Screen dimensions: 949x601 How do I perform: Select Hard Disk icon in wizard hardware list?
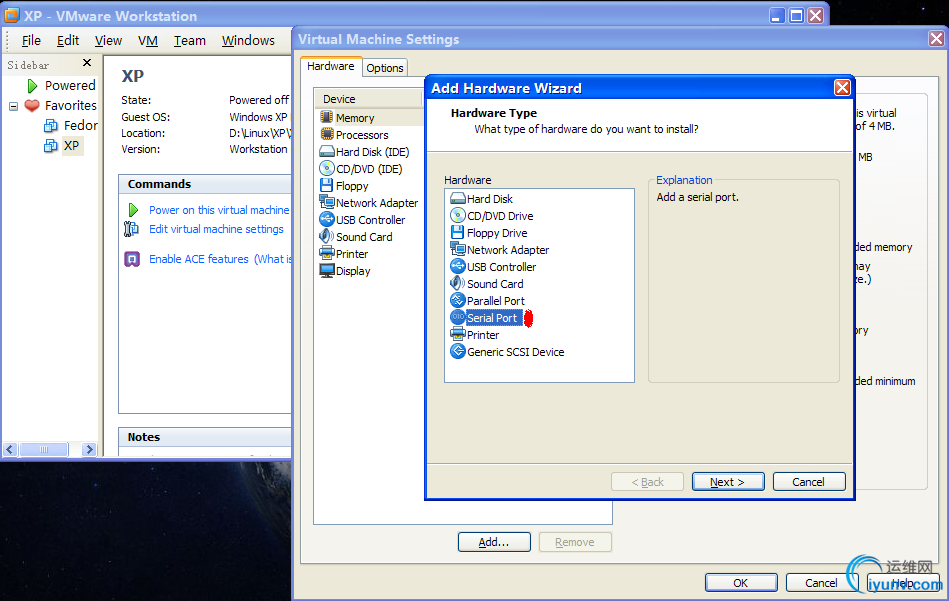pos(458,199)
